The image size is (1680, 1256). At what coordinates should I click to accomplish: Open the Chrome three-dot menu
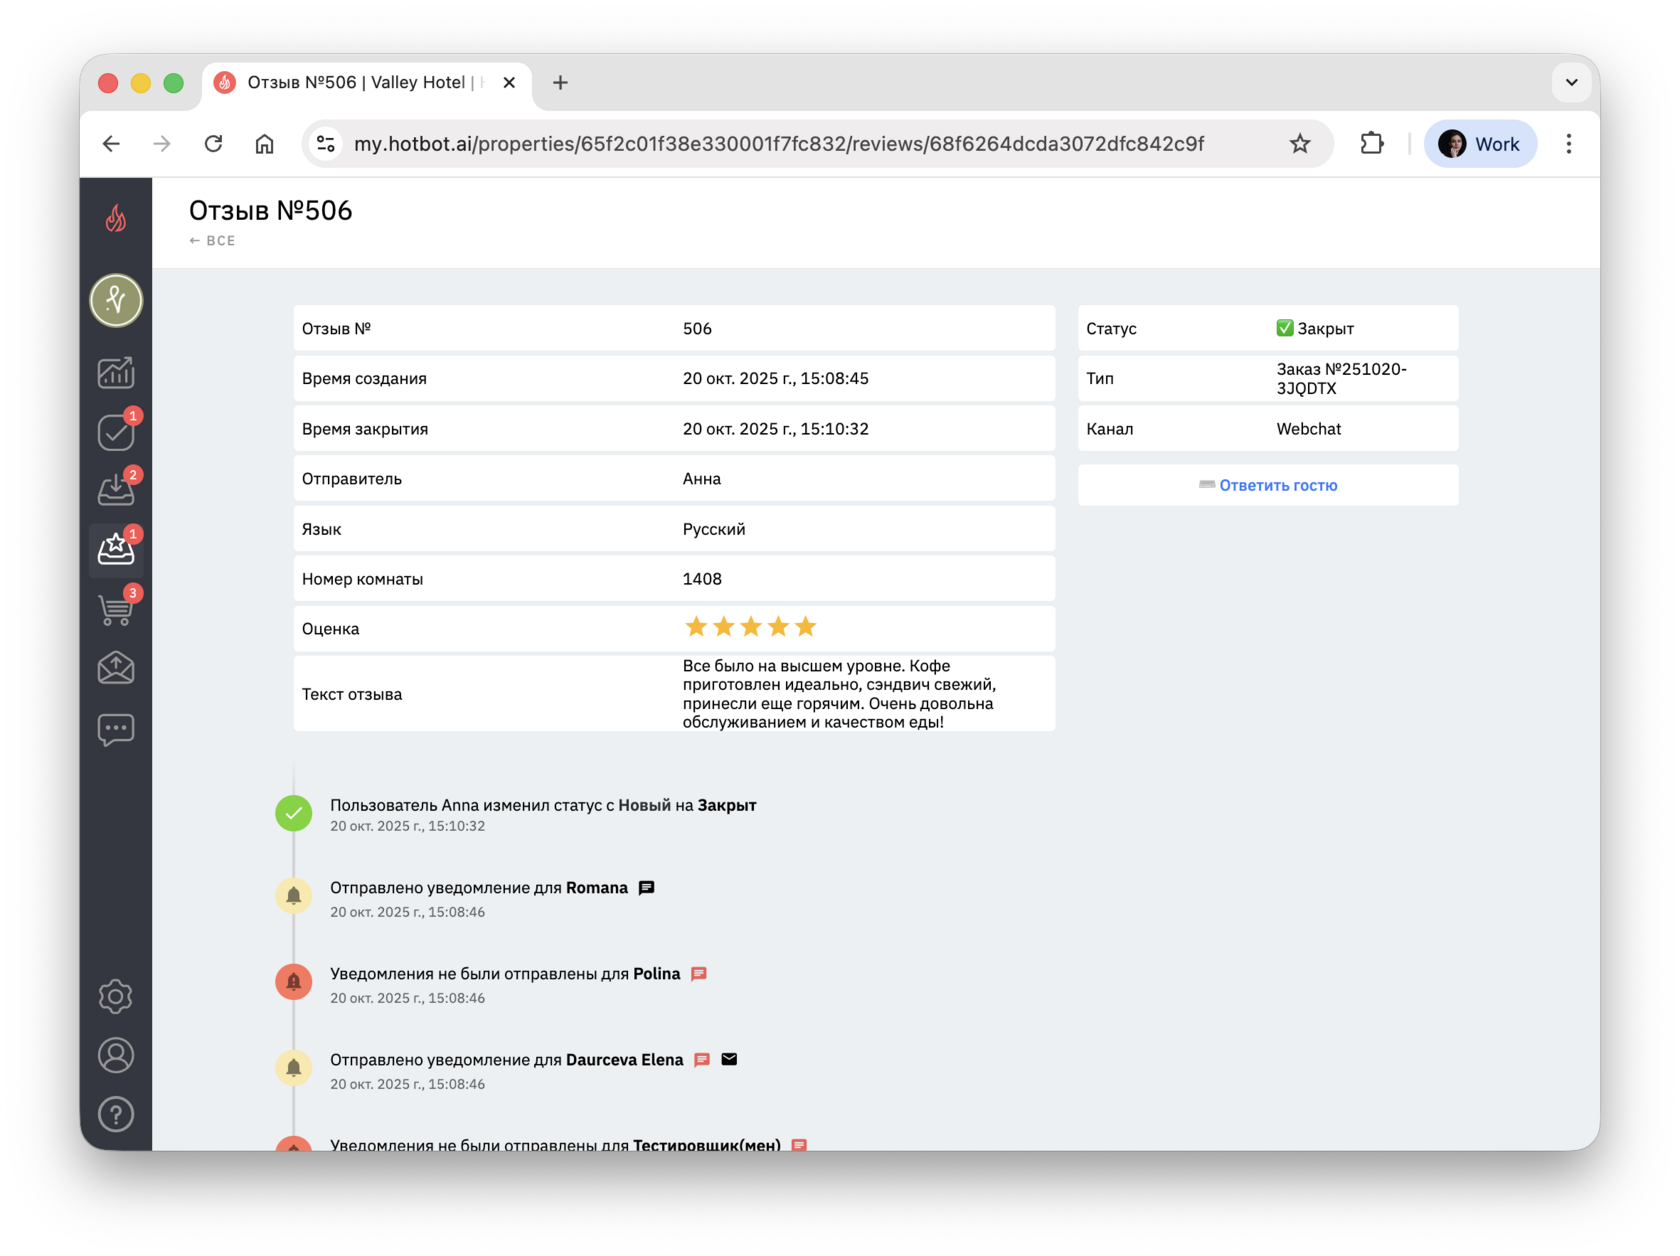tap(1569, 144)
